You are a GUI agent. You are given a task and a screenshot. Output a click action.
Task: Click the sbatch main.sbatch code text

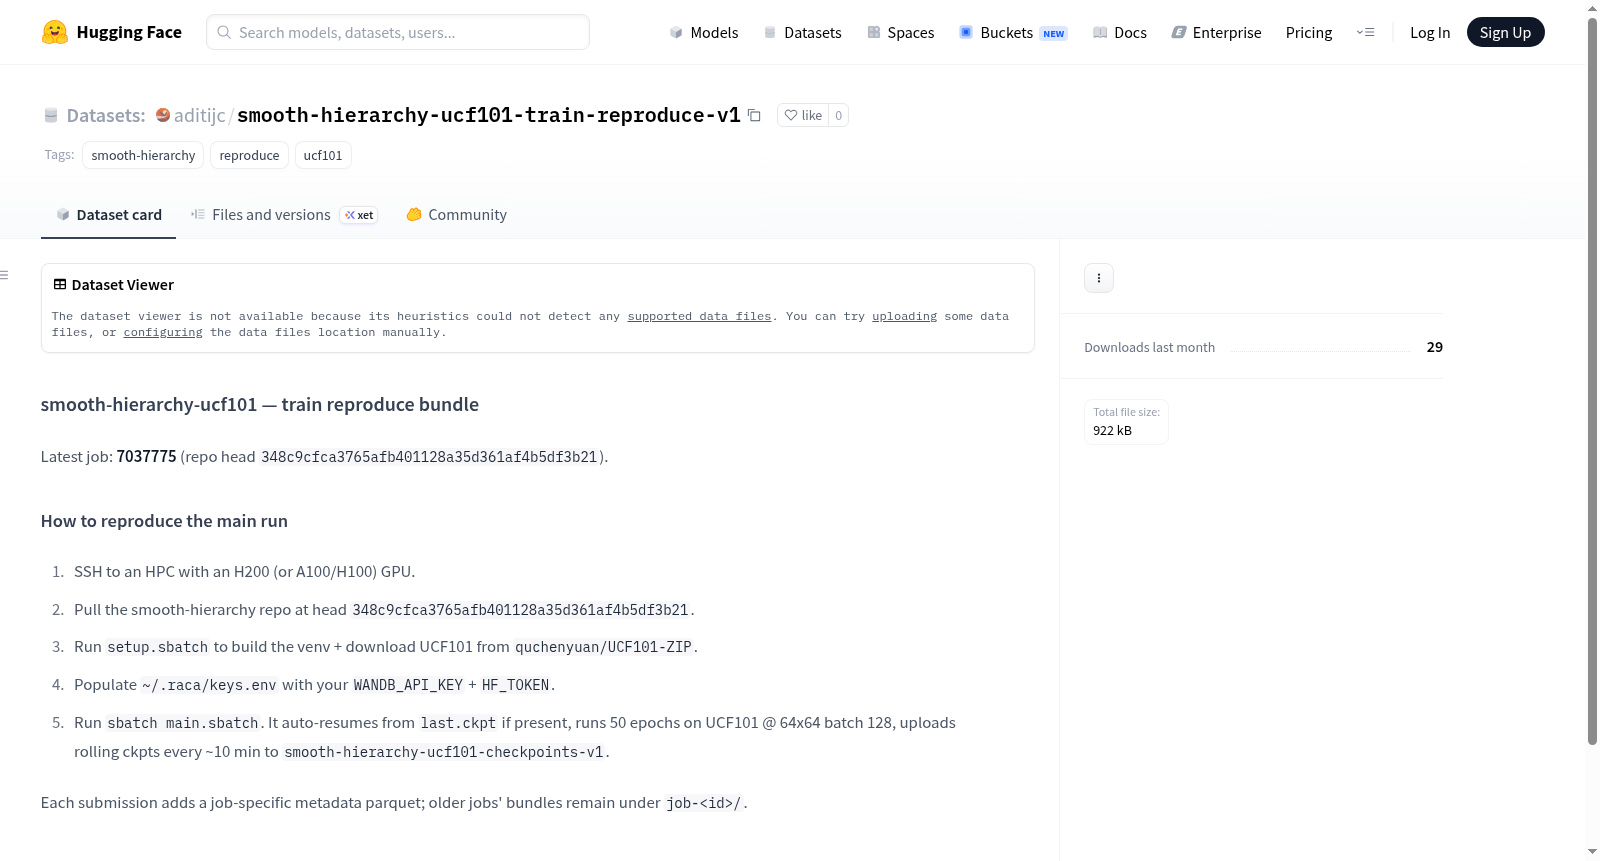tap(183, 723)
